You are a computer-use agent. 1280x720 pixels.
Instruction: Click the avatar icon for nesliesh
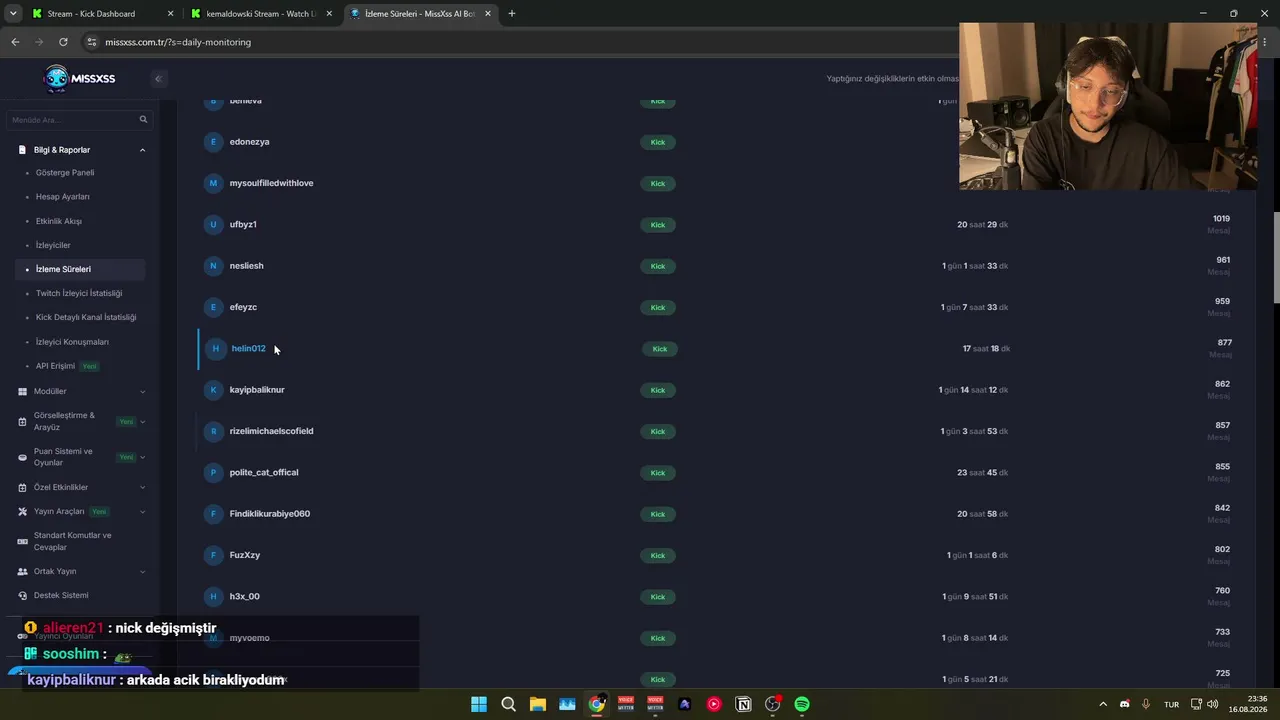tap(213, 266)
